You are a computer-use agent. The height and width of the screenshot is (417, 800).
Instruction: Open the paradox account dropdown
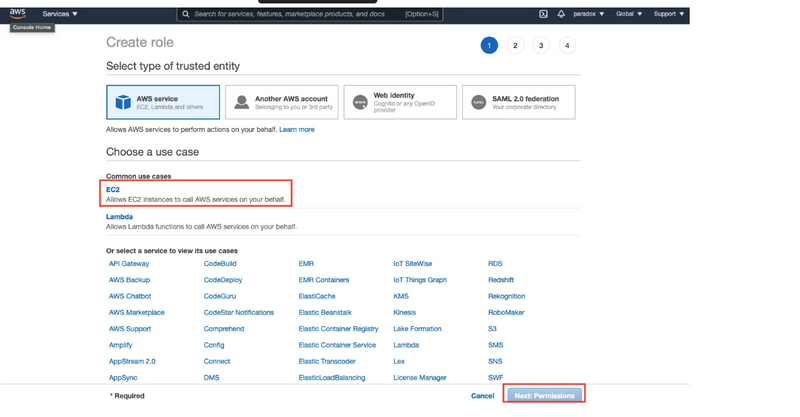tap(587, 14)
